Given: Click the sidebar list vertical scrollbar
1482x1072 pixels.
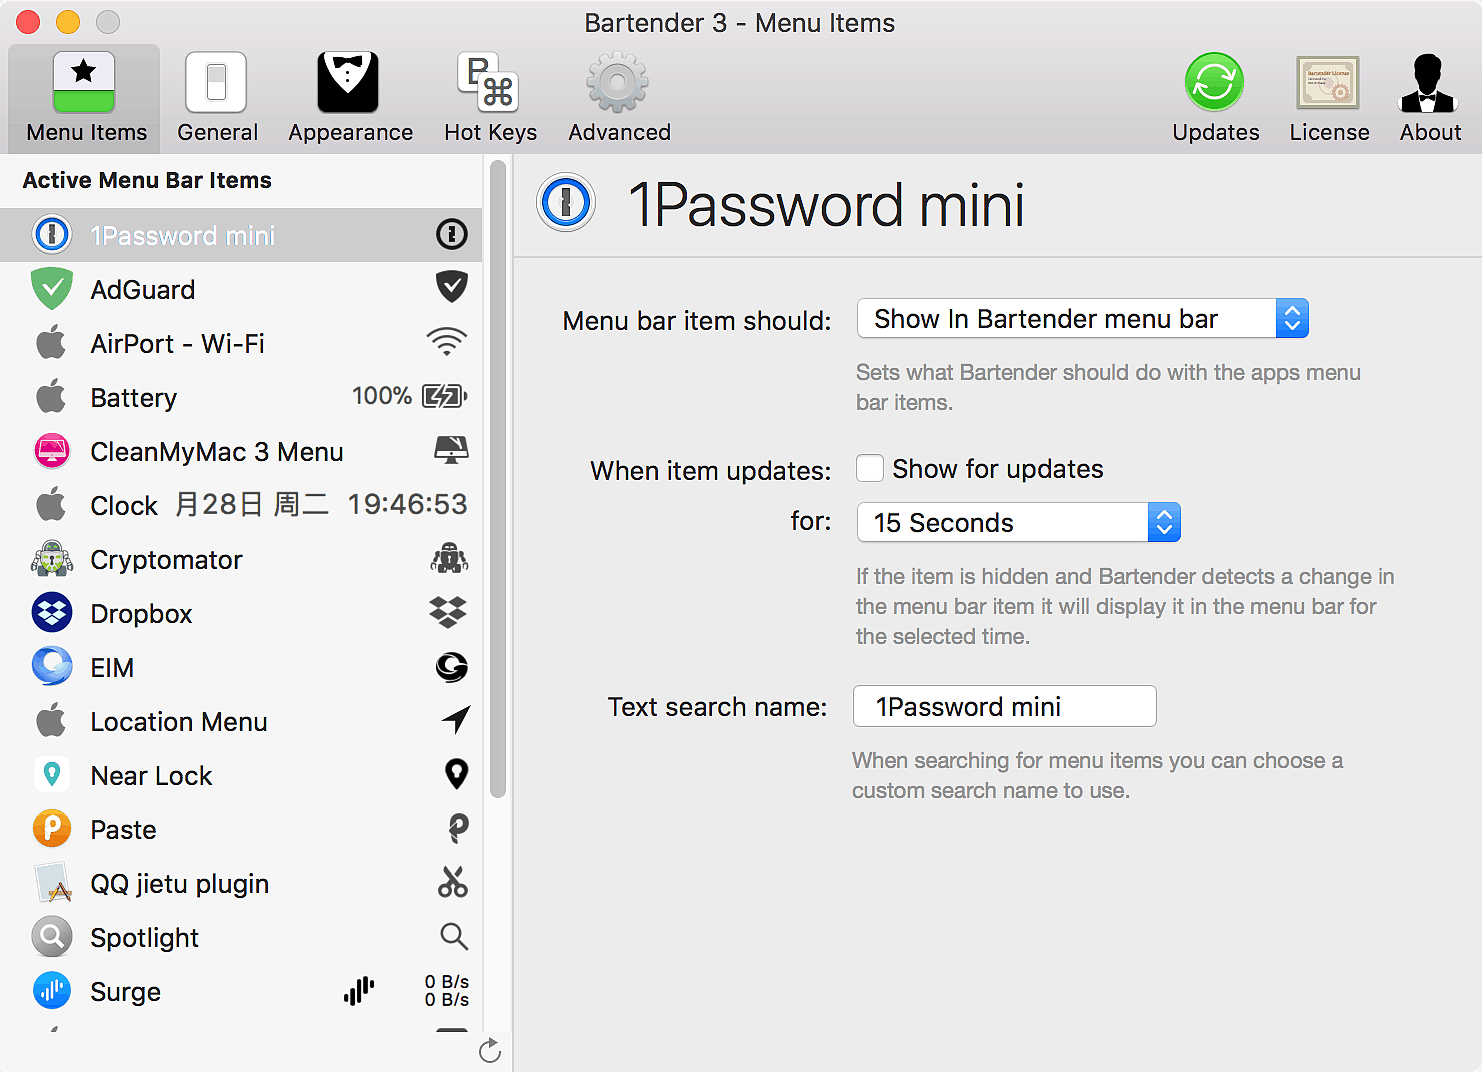Looking at the screenshot, I should [x=498, y=480].
